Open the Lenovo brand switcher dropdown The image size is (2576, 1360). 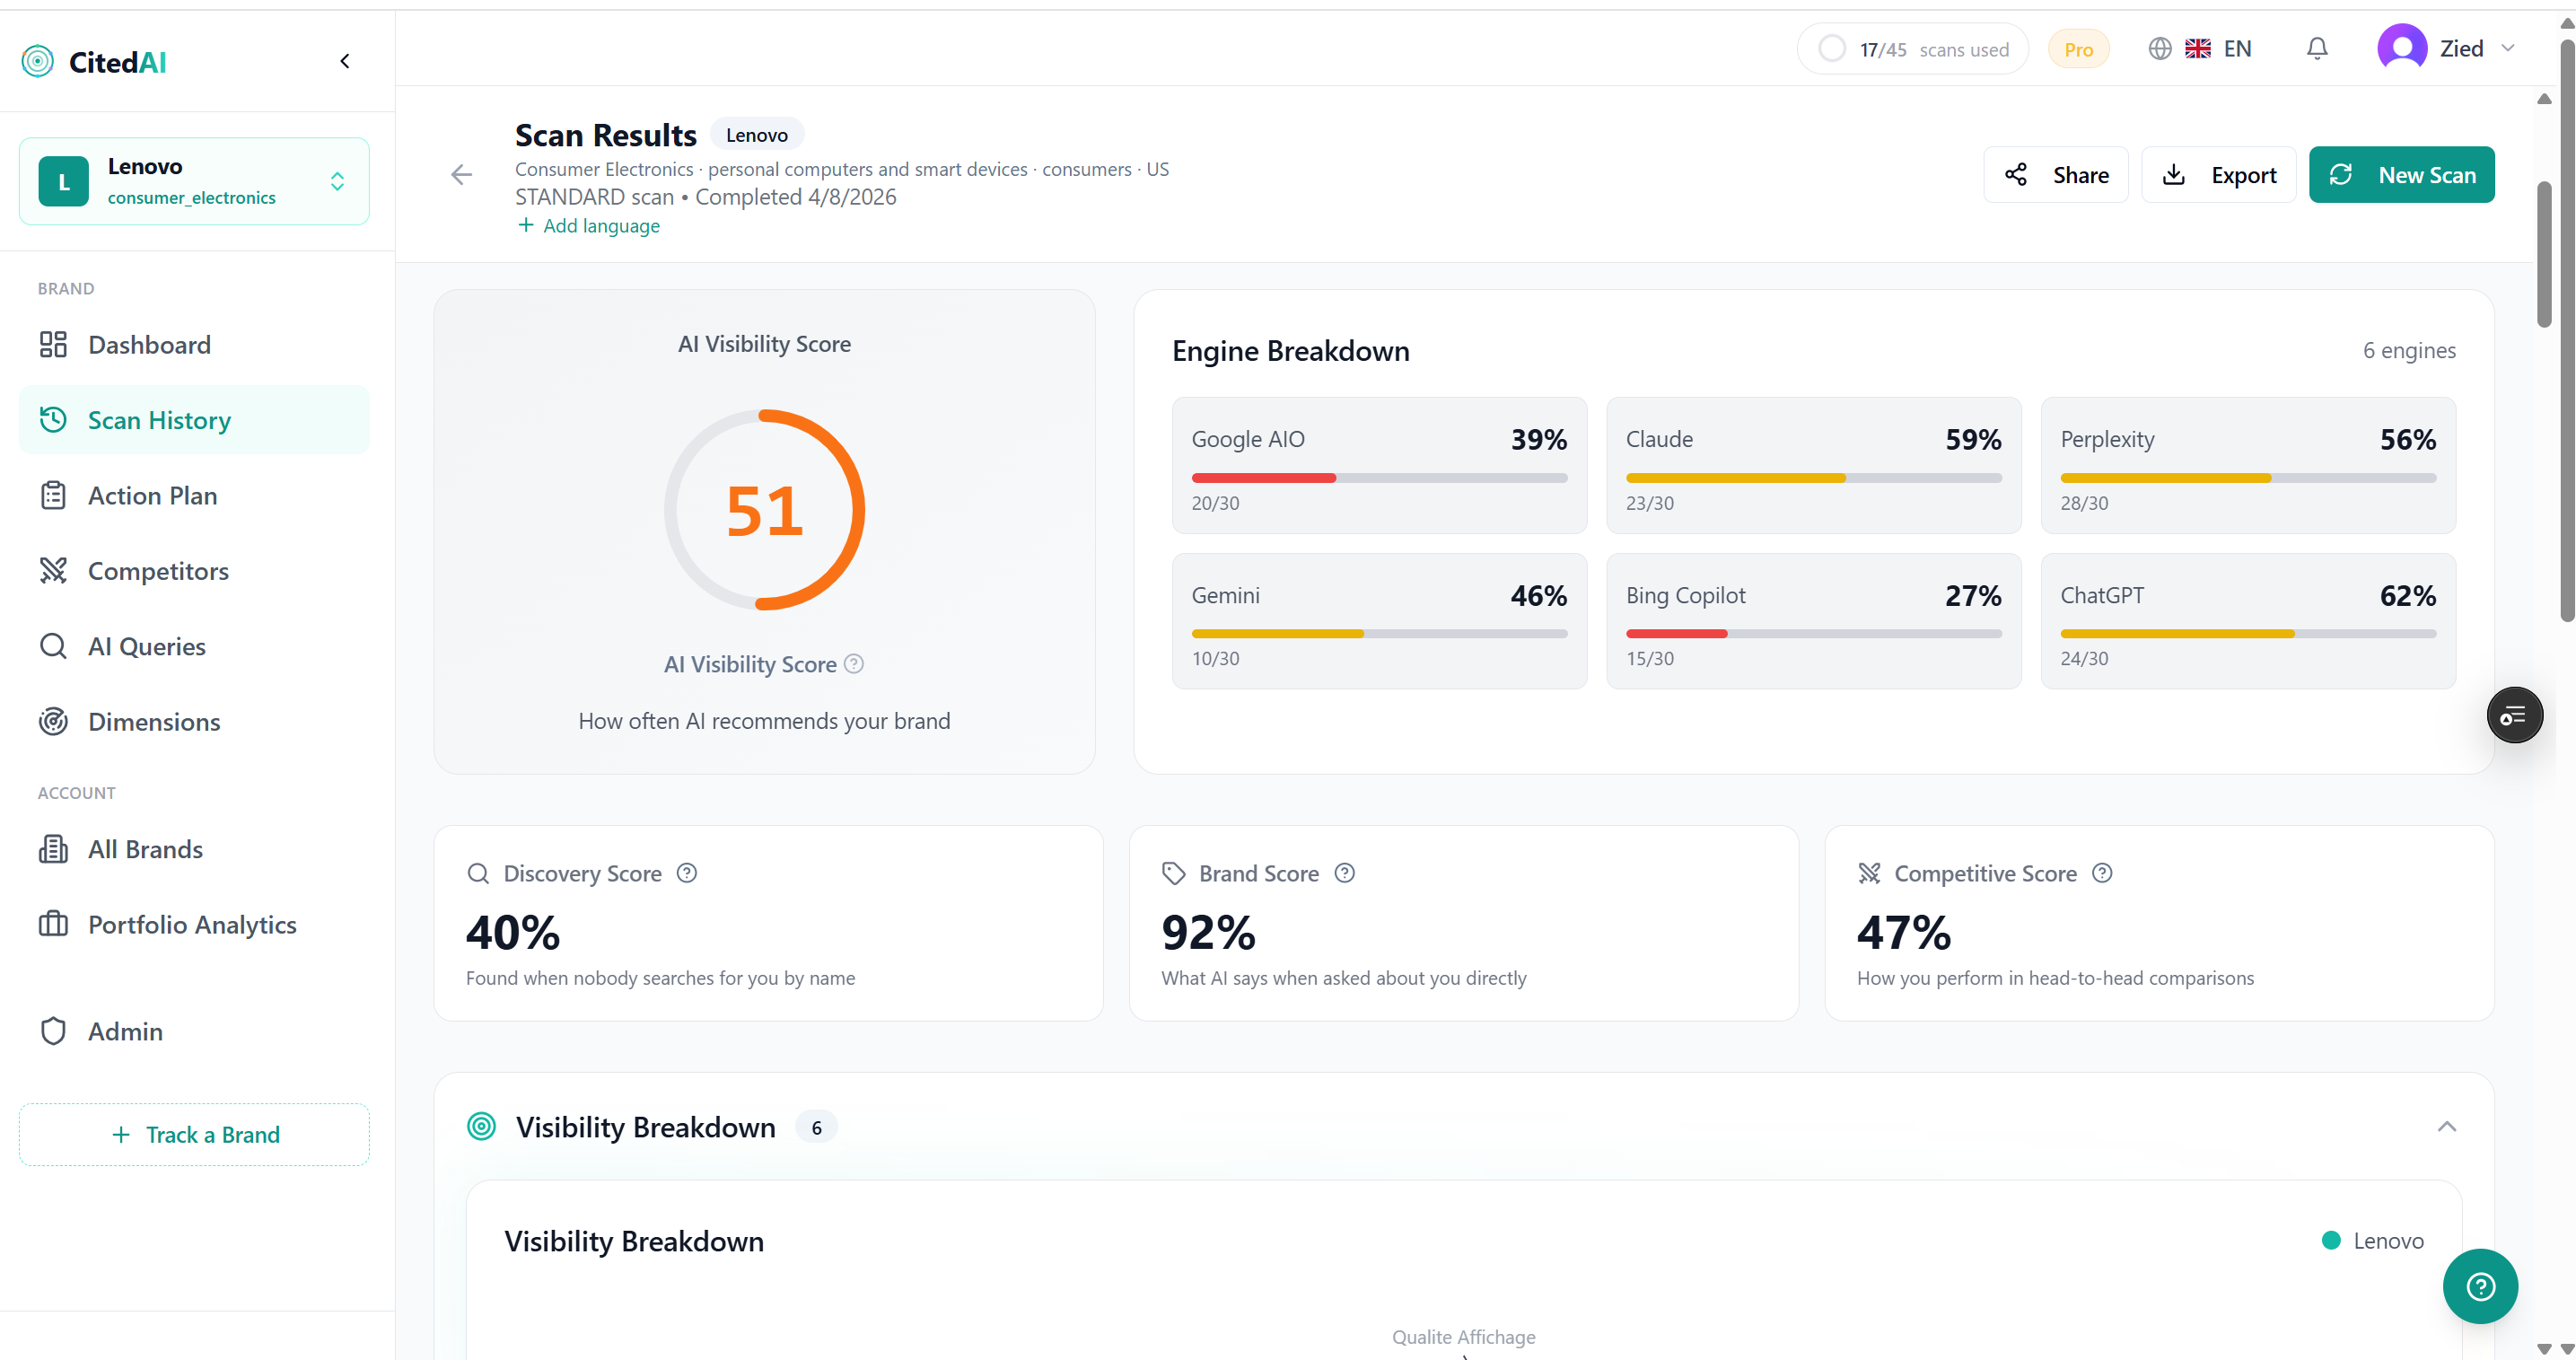tap(194, 181)
